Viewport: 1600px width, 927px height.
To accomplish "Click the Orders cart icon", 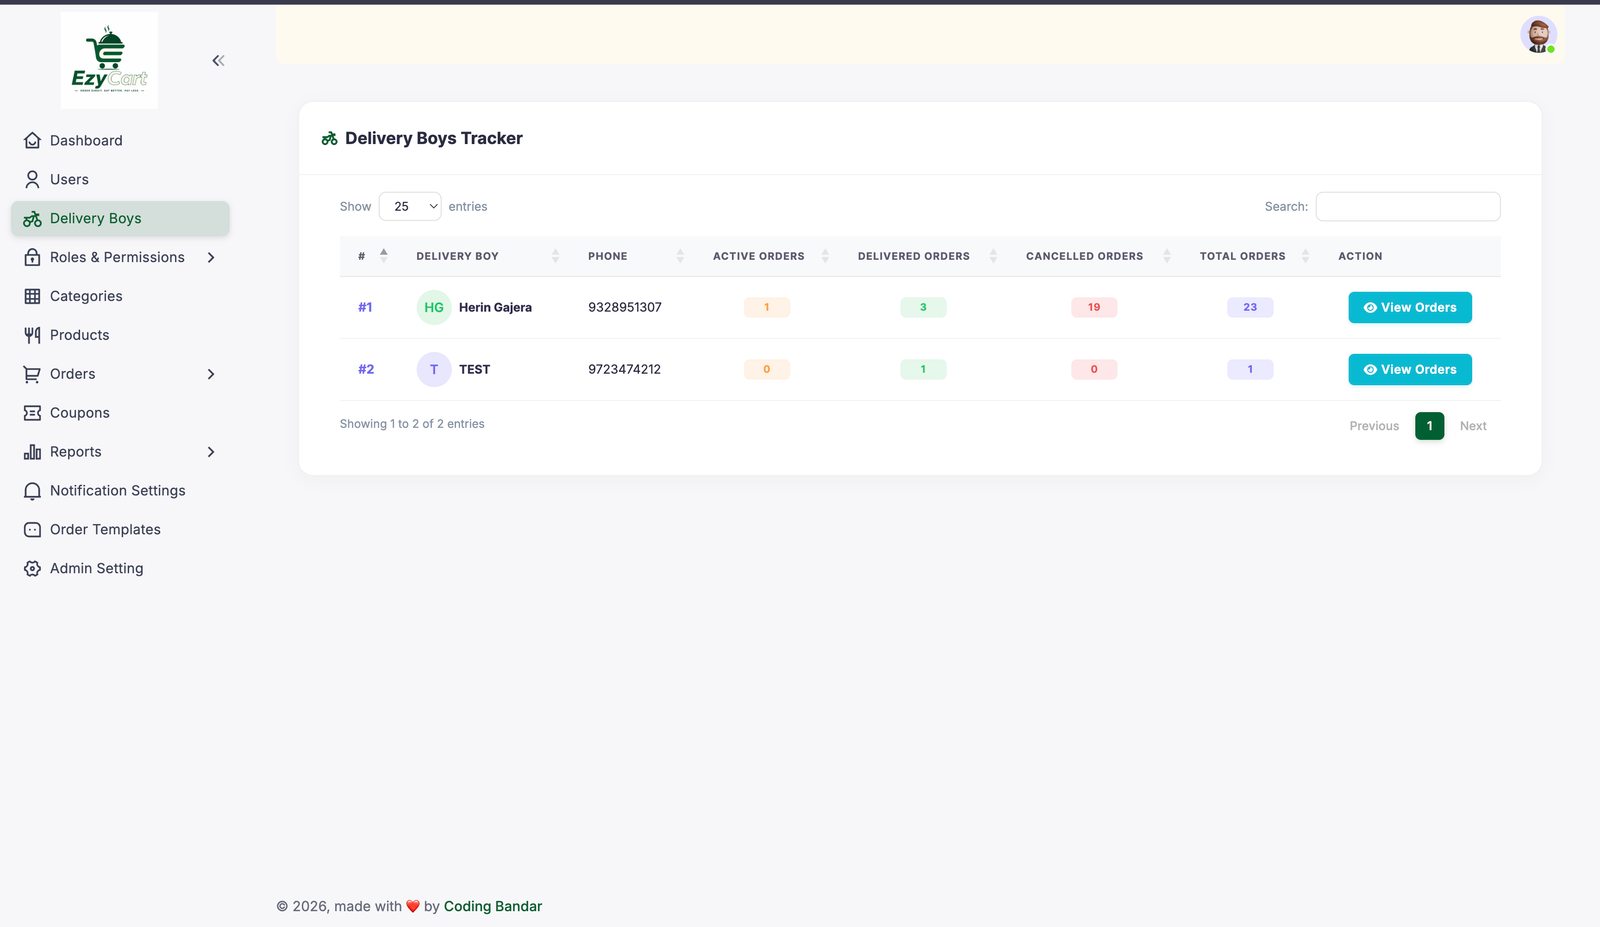I will tap(32, 374).
